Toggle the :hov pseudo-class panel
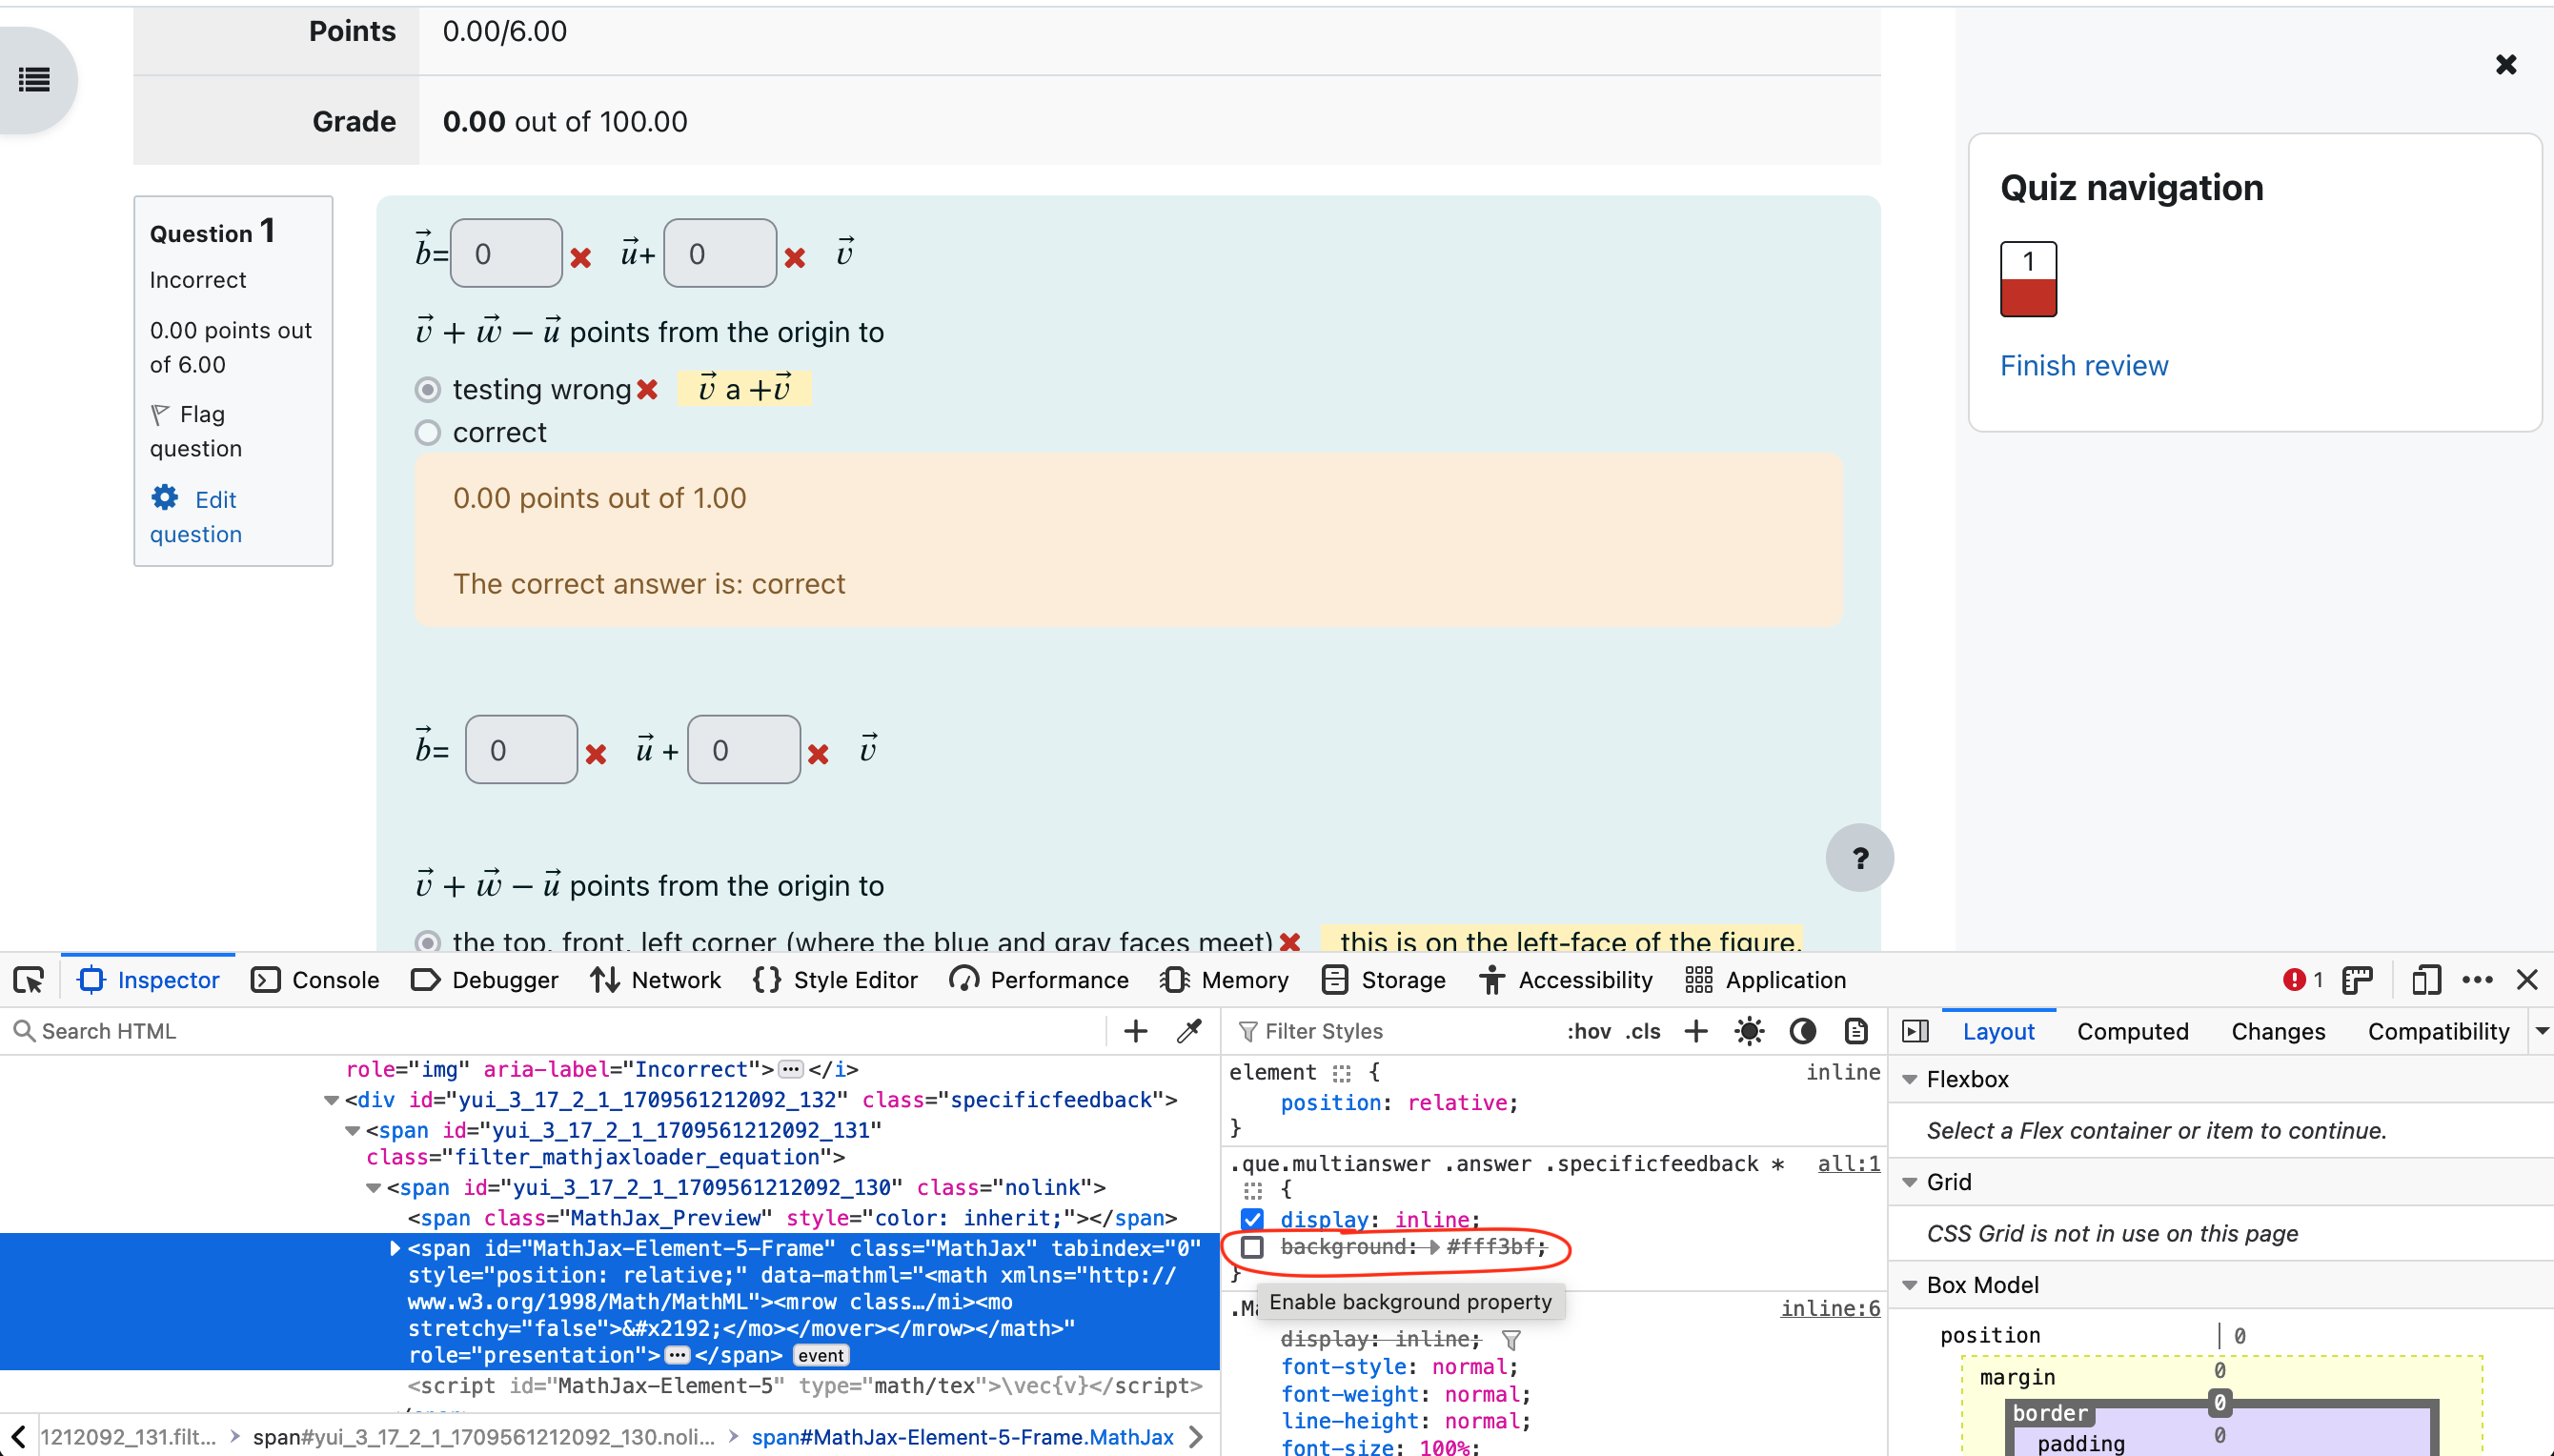This screenshot has width=2554, height=1456. 1588,1031
